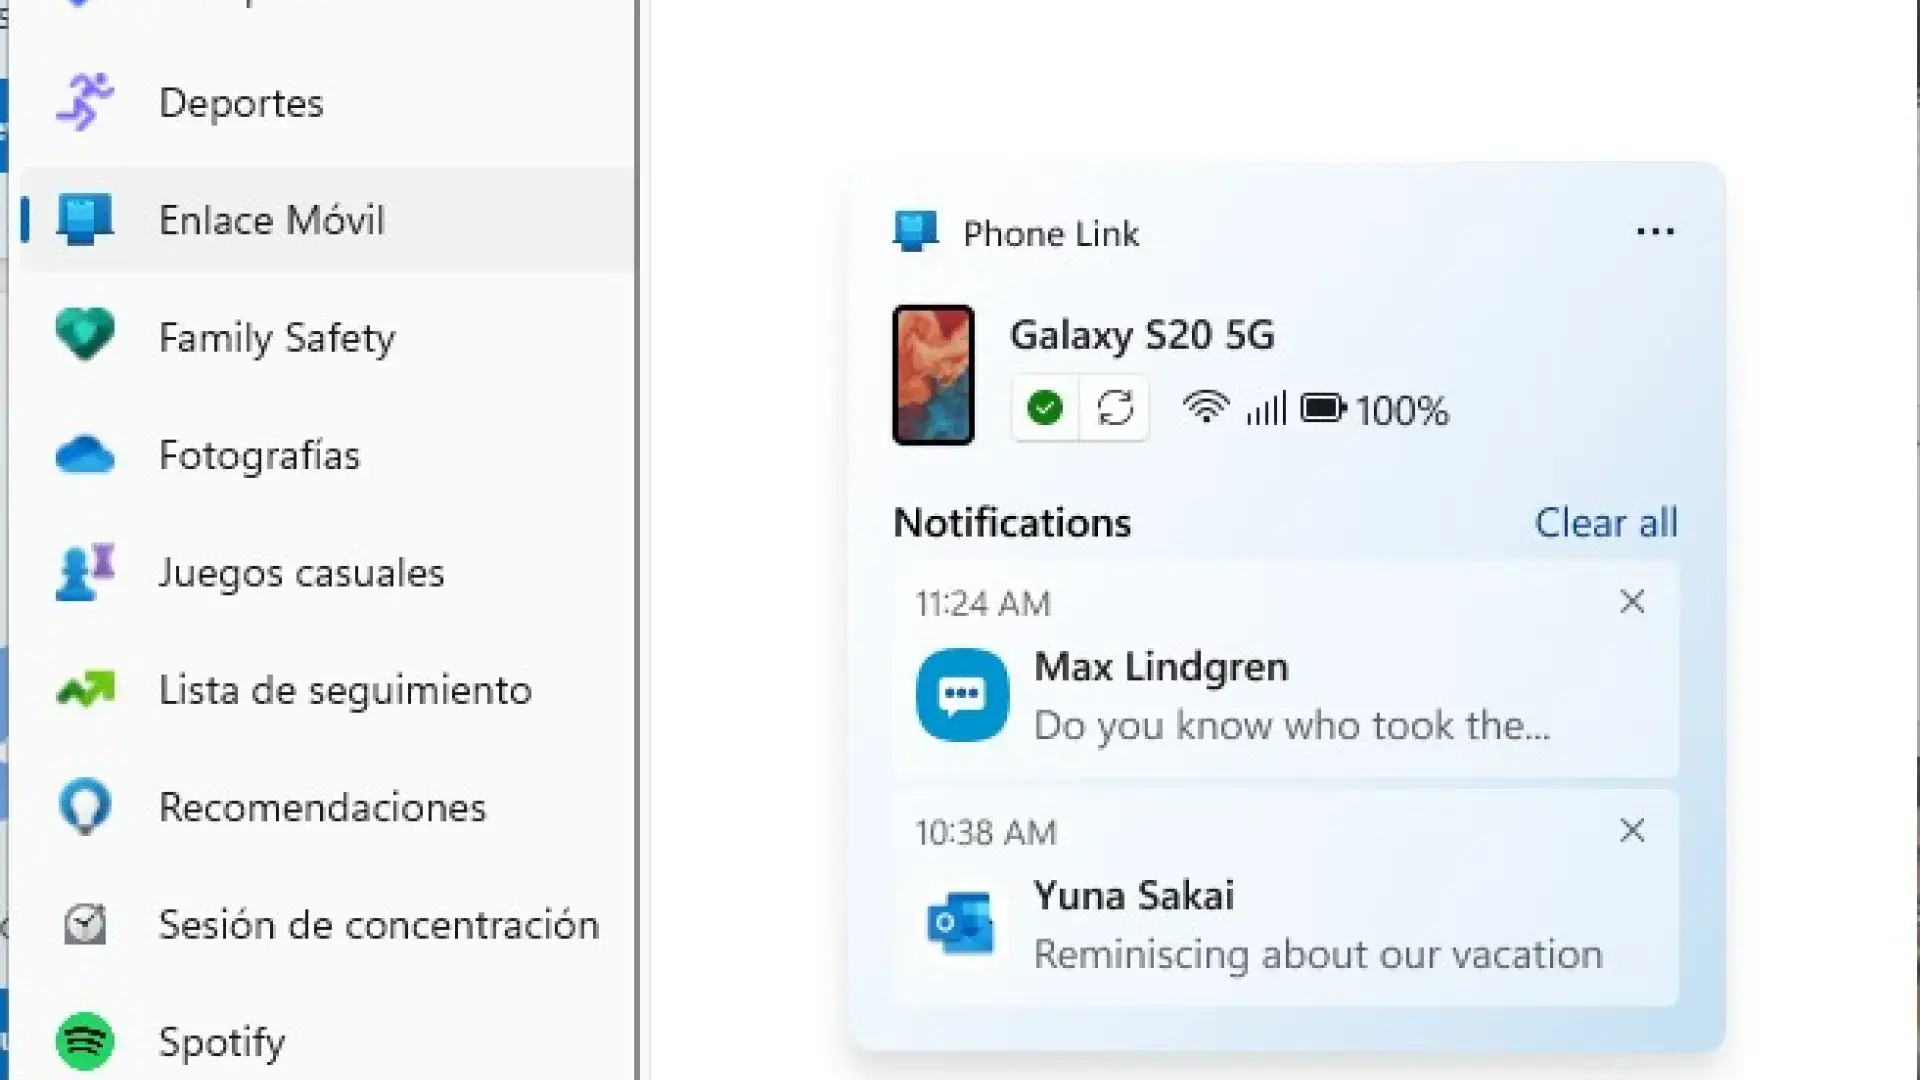Dismiss the 11:24 AM Max Lindgren notification
Screen dimensions: 1920x1080
(x=1632, y=602)
